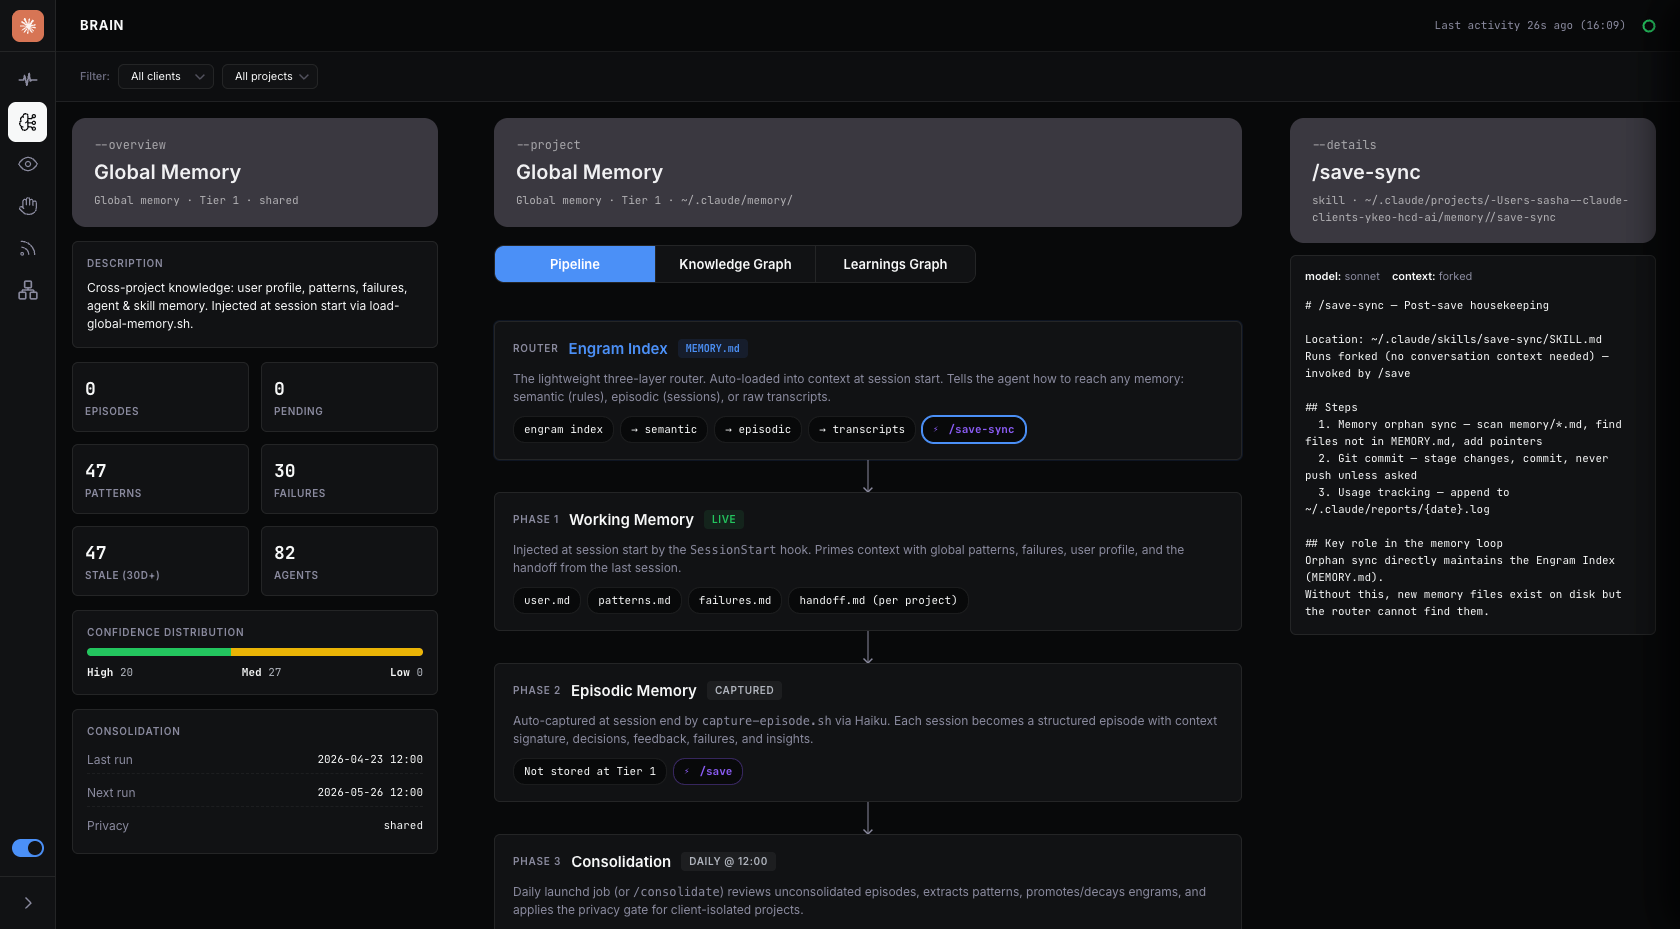The width and height of the screenshot is (1680, 929).
Task: Select the handoff.md (per project) chip
Action: click(x=878, y=601)
